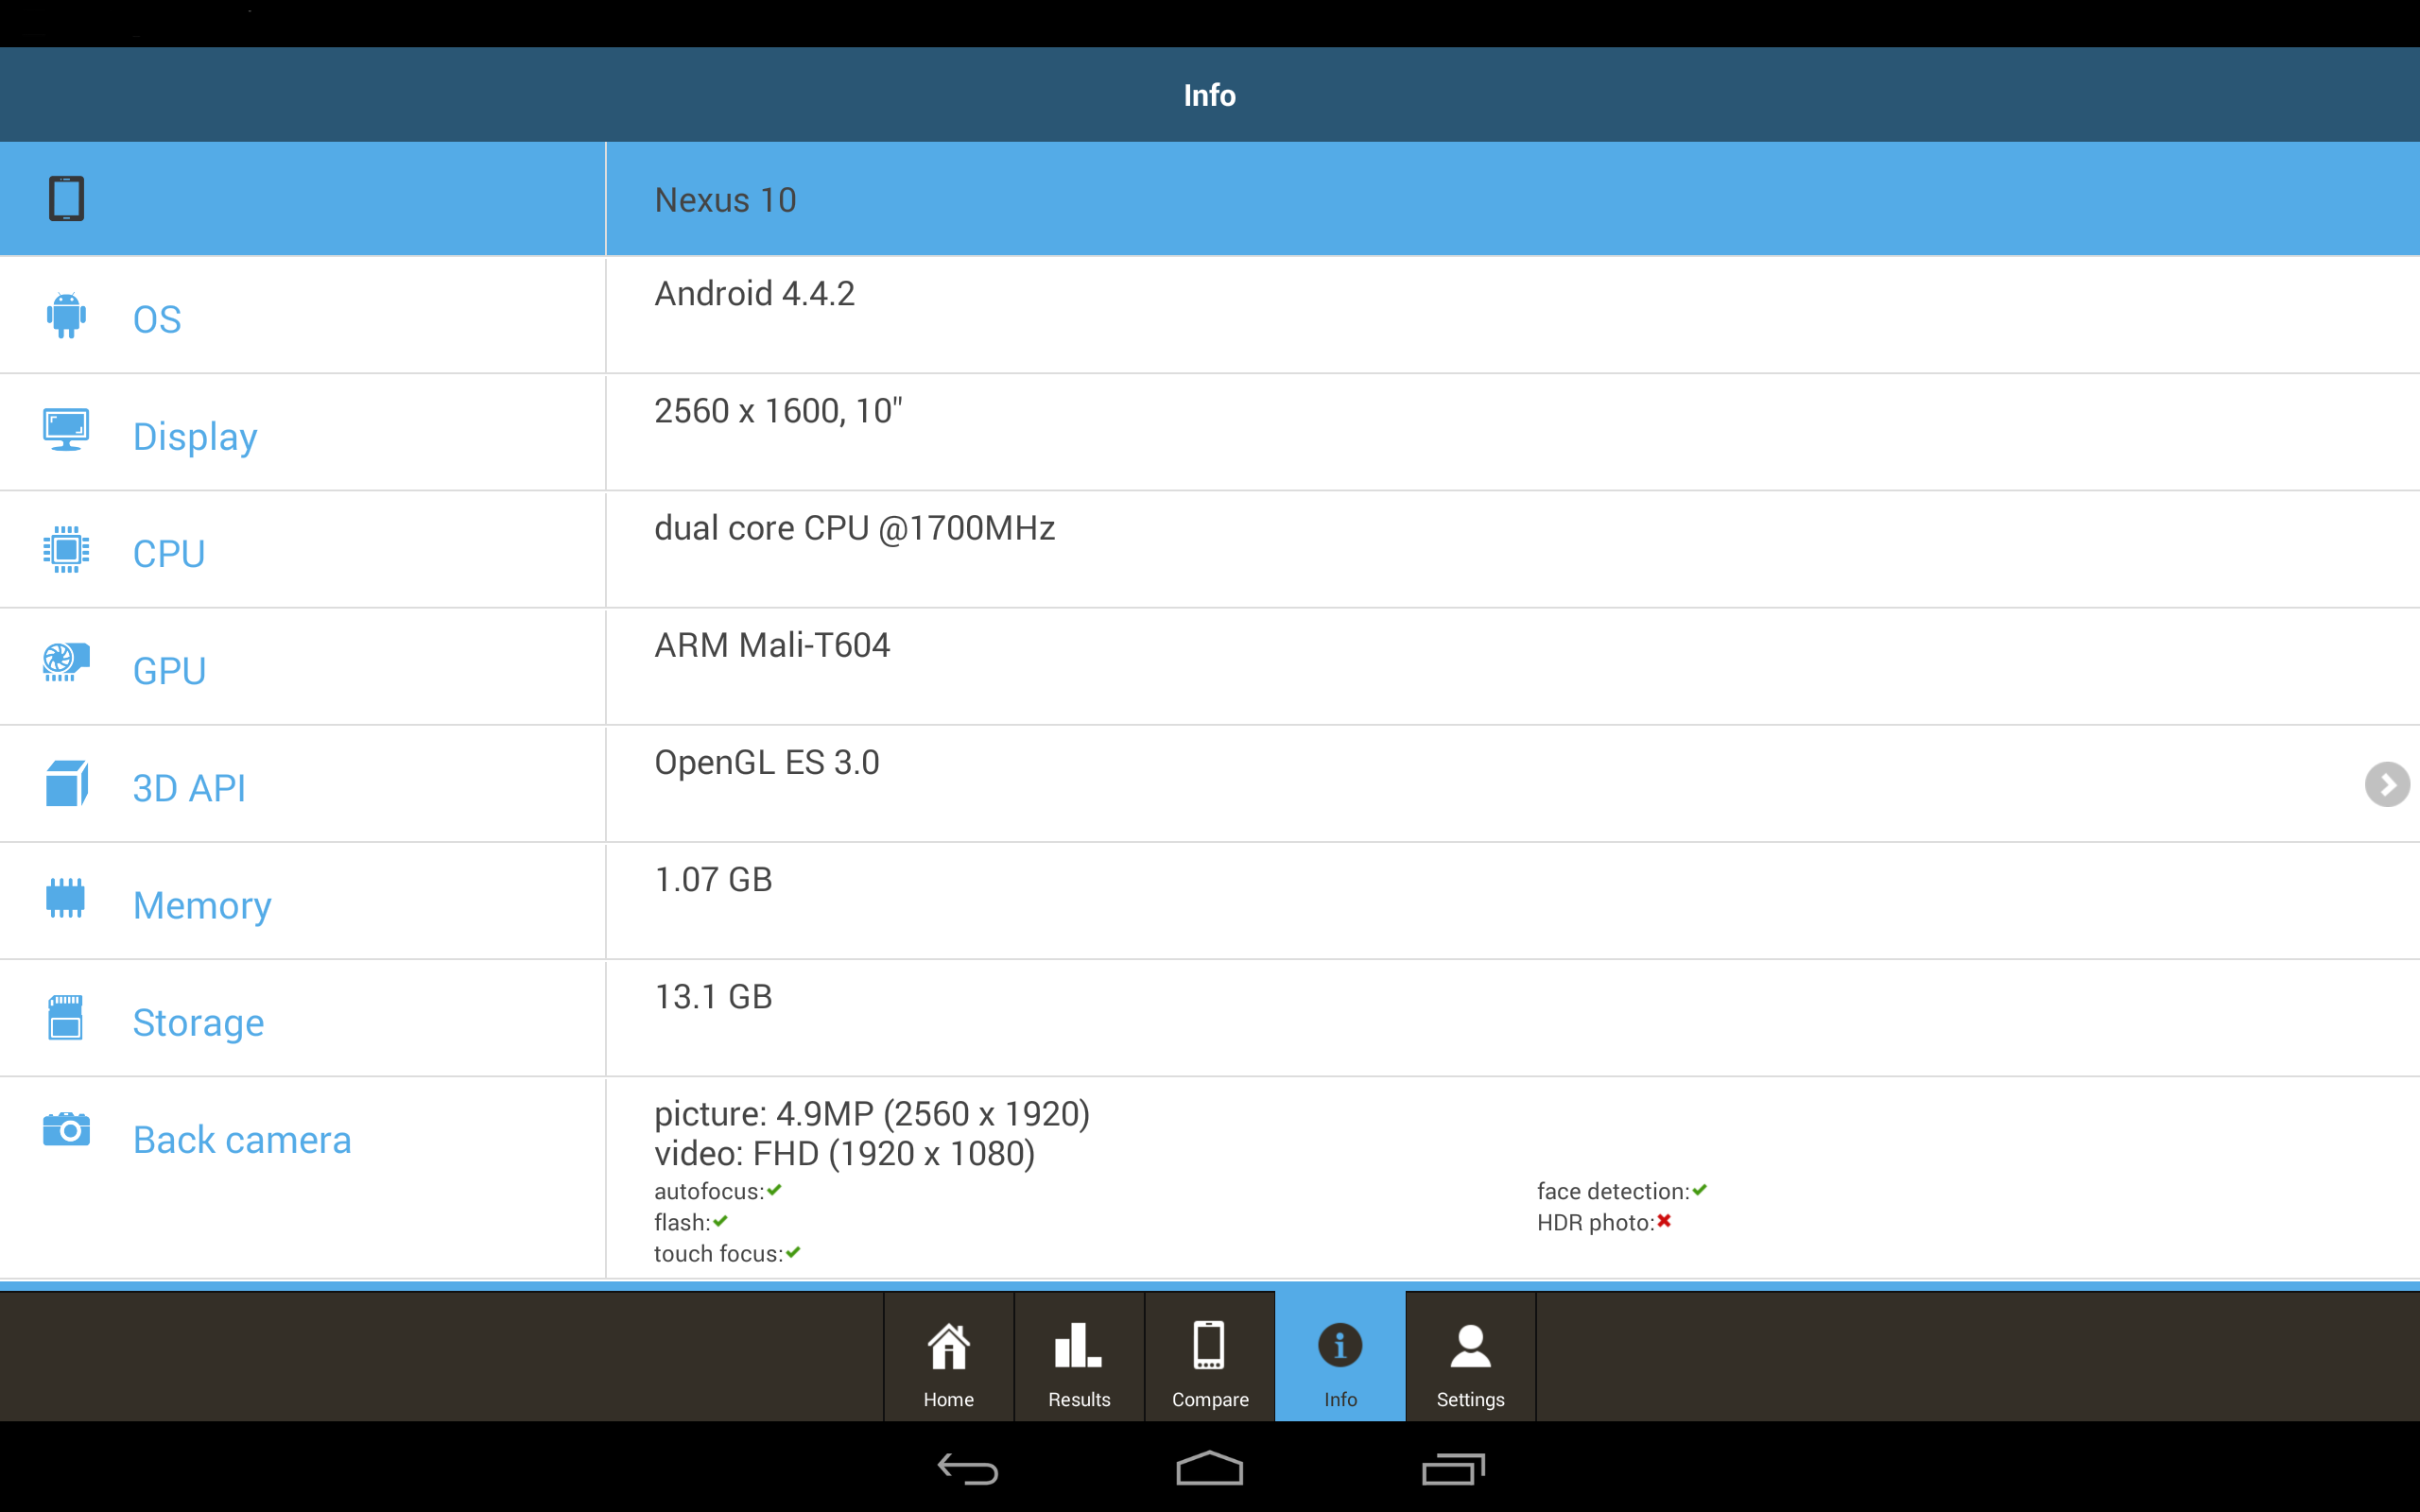The image size is (2420, 1512).
Task: Toggle the autofocus checkmark
Action: (774, 1190)
